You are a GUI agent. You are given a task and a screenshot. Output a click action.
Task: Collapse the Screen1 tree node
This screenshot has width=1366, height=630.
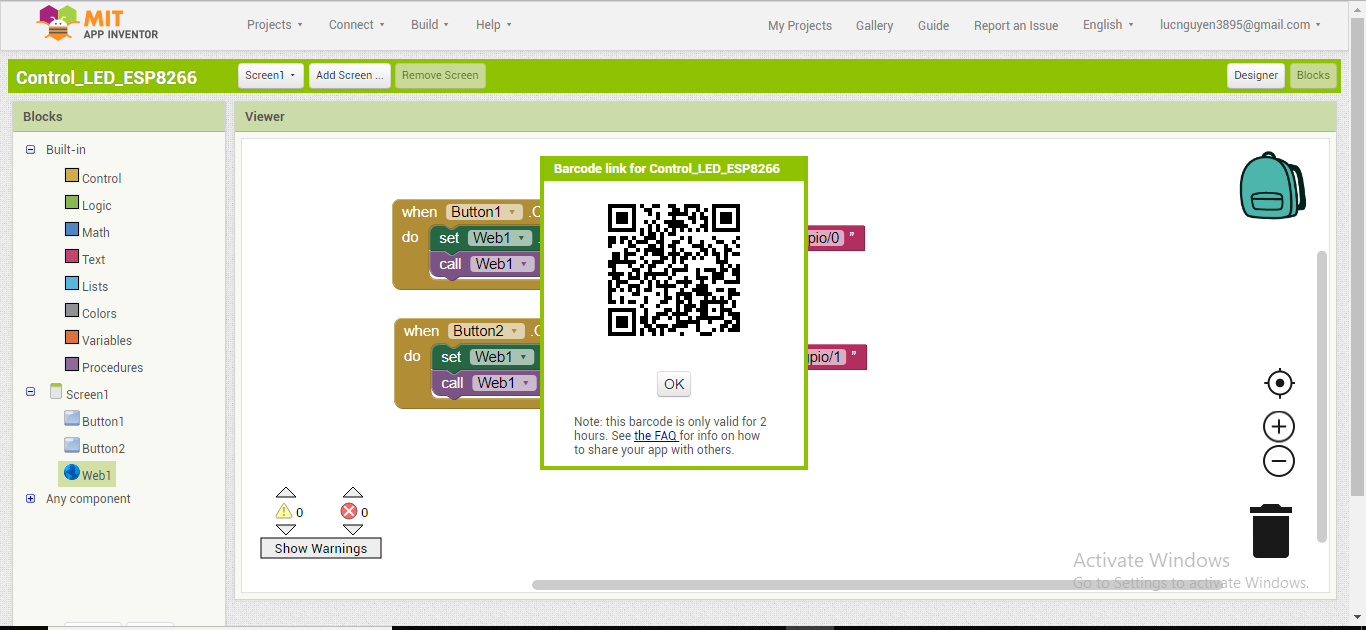pyautogui.click(x=31, y=392)
